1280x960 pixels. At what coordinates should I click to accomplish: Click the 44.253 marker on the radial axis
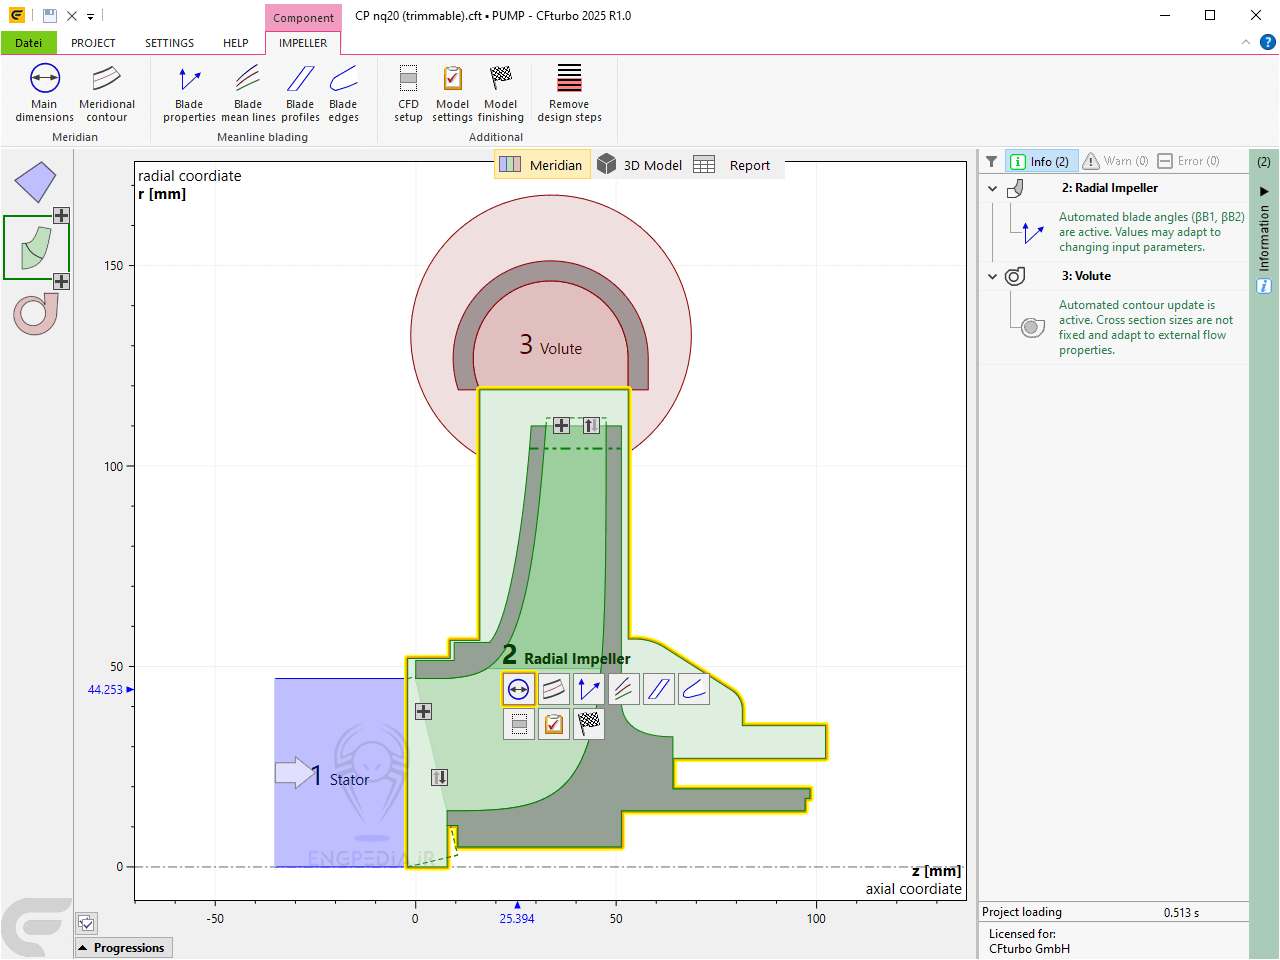pyautogui.click(x=110, y=689)
